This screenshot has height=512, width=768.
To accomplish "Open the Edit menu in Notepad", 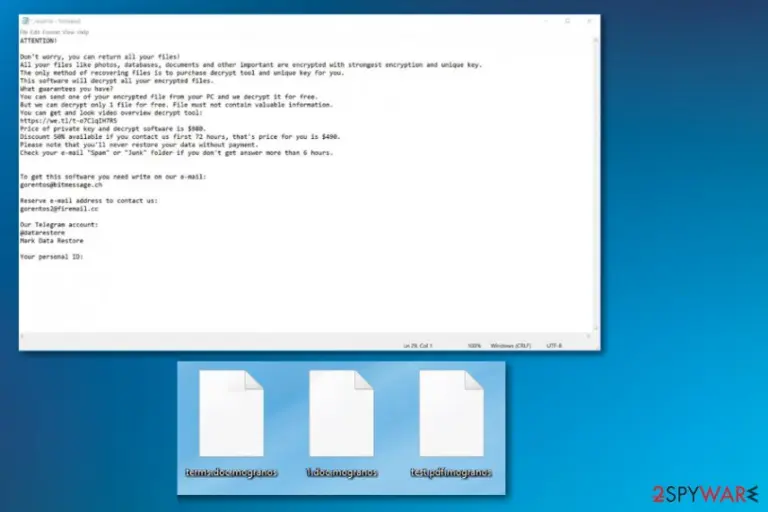I will 34,32.
